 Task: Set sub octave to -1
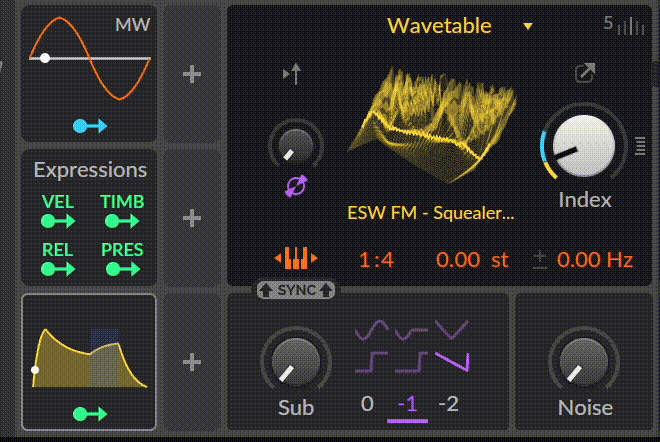point(407,405)
